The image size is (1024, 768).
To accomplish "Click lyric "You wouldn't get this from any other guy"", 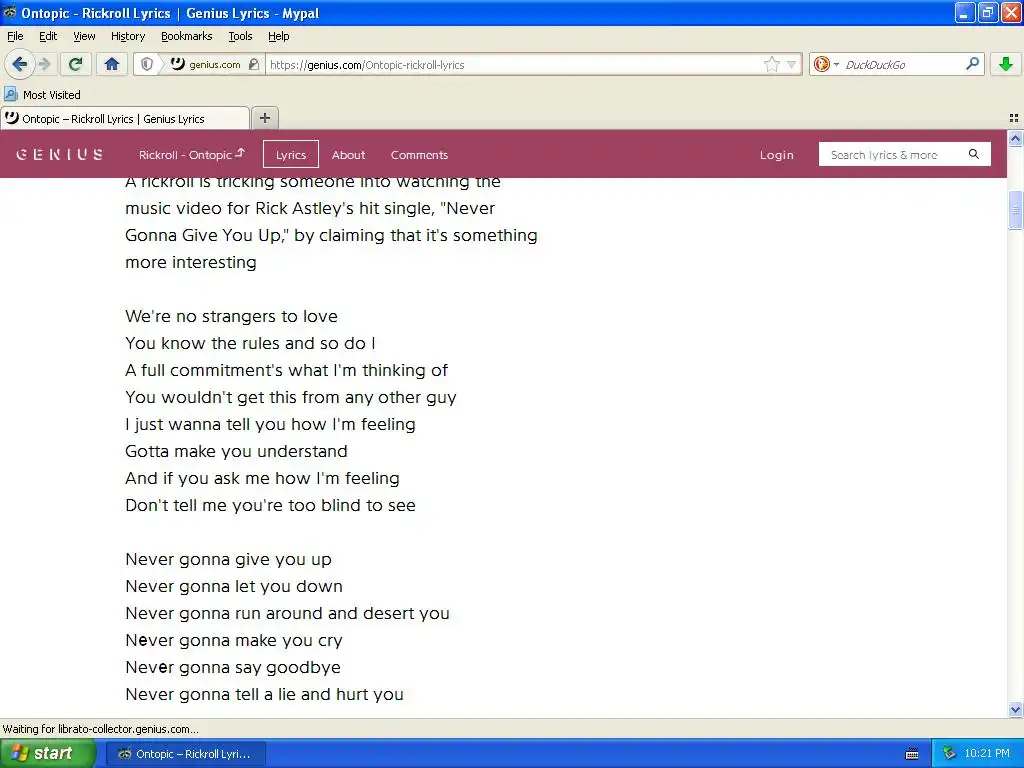I will 291,397.
